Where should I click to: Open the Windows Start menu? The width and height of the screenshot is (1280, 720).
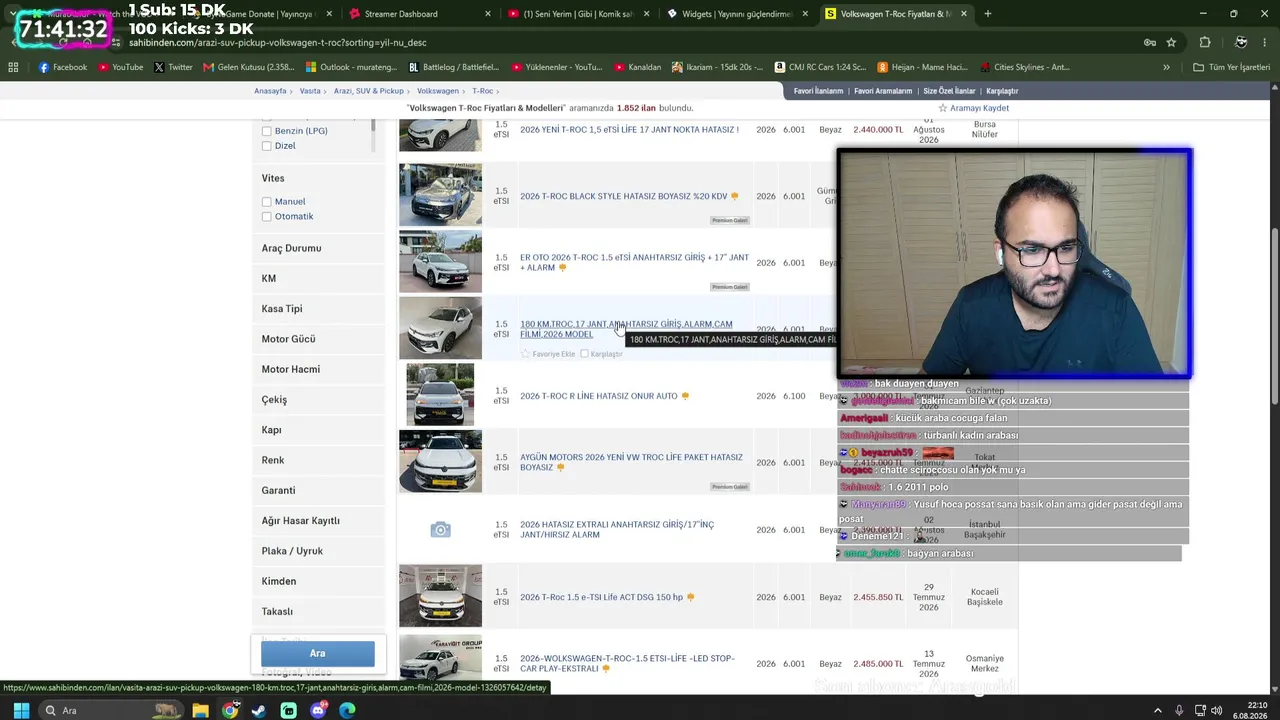point(20,710)
